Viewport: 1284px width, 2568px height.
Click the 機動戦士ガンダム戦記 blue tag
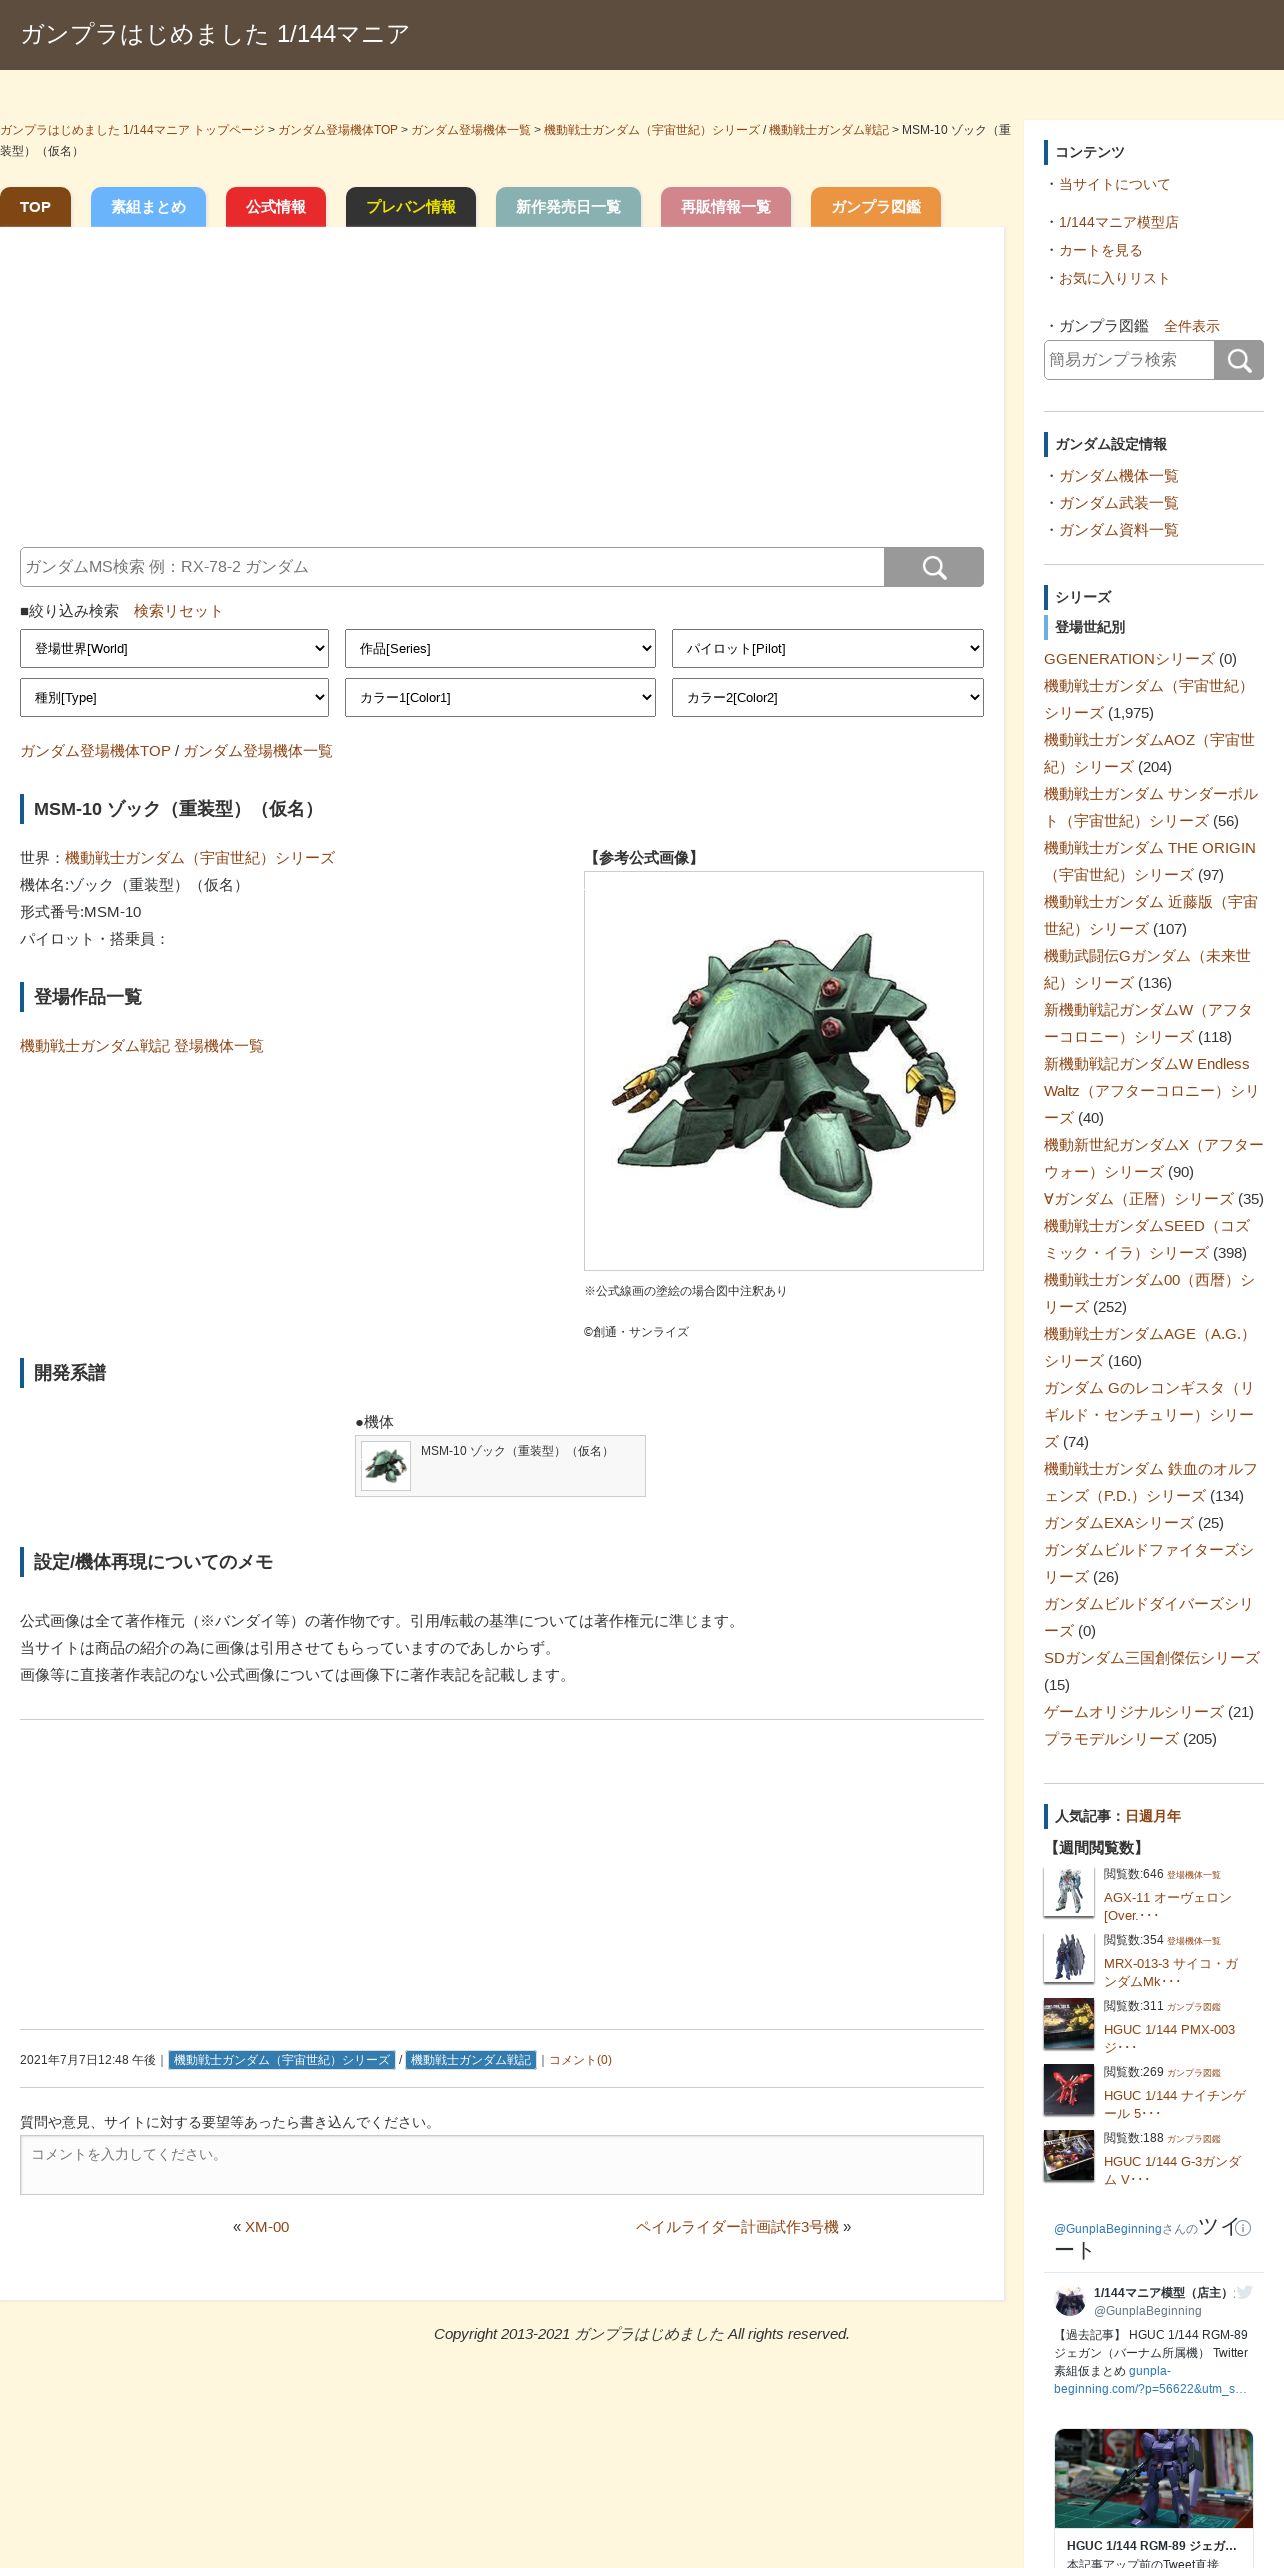click(x=471, y=2060)
